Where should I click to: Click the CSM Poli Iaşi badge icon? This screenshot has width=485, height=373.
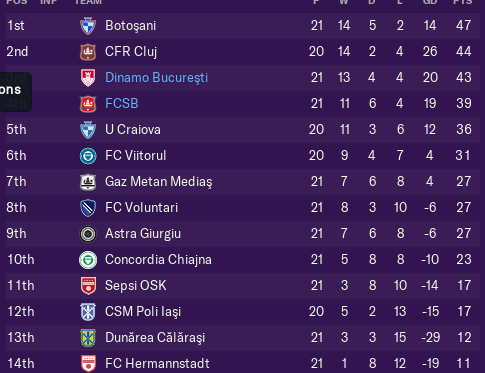pyautogui.click(x=88, y=312)
